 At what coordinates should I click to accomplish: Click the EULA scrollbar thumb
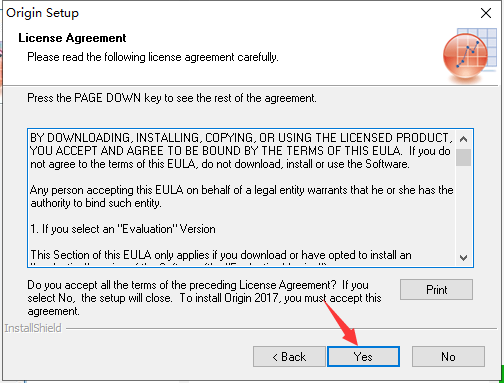coord(463,157)
